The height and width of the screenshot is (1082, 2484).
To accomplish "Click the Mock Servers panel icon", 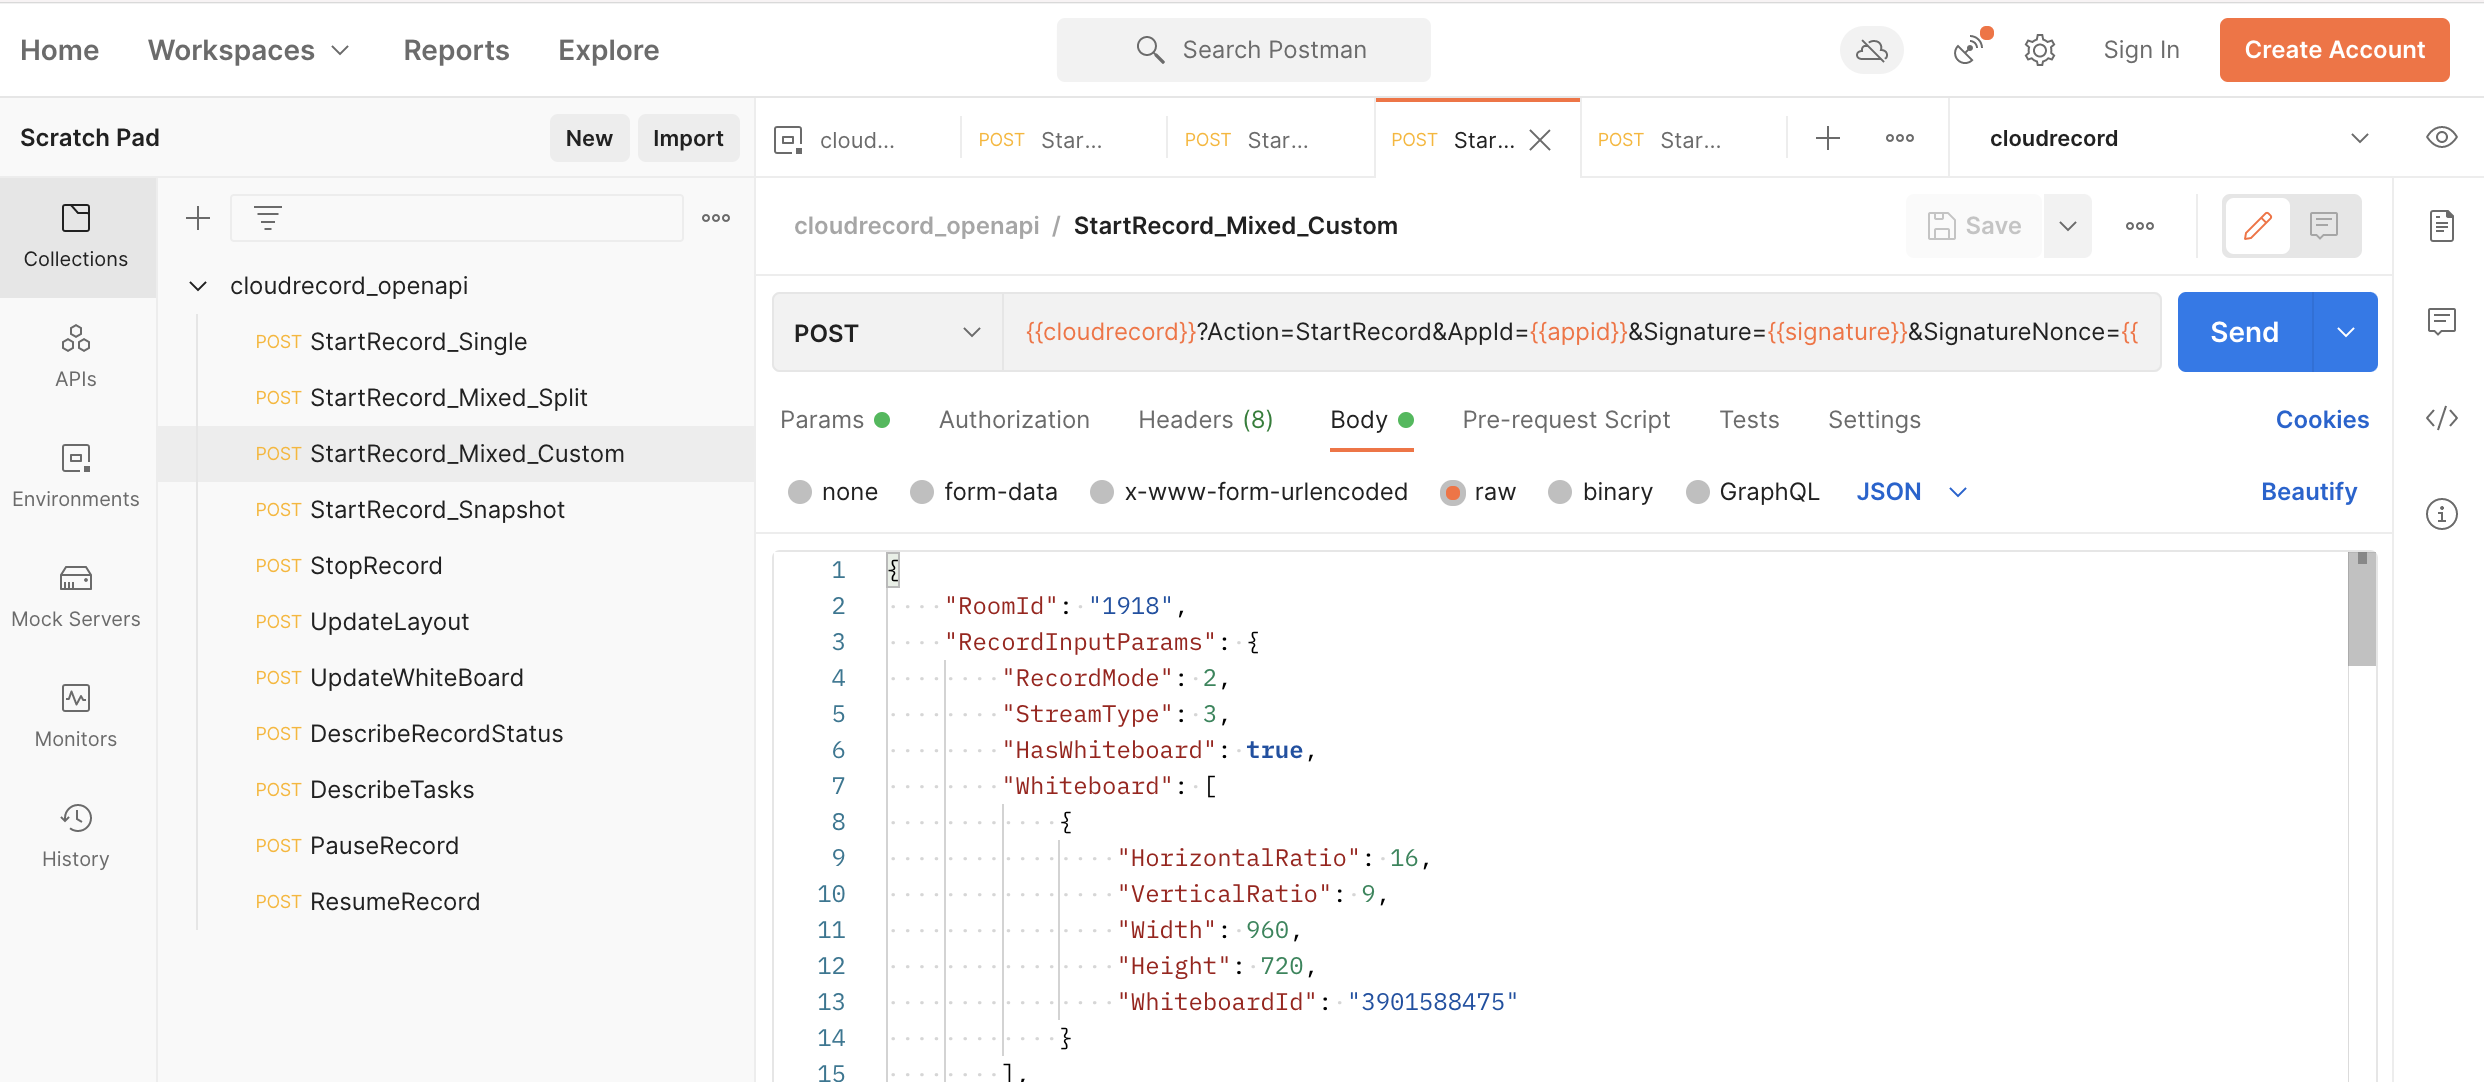I will pos(74,578).
